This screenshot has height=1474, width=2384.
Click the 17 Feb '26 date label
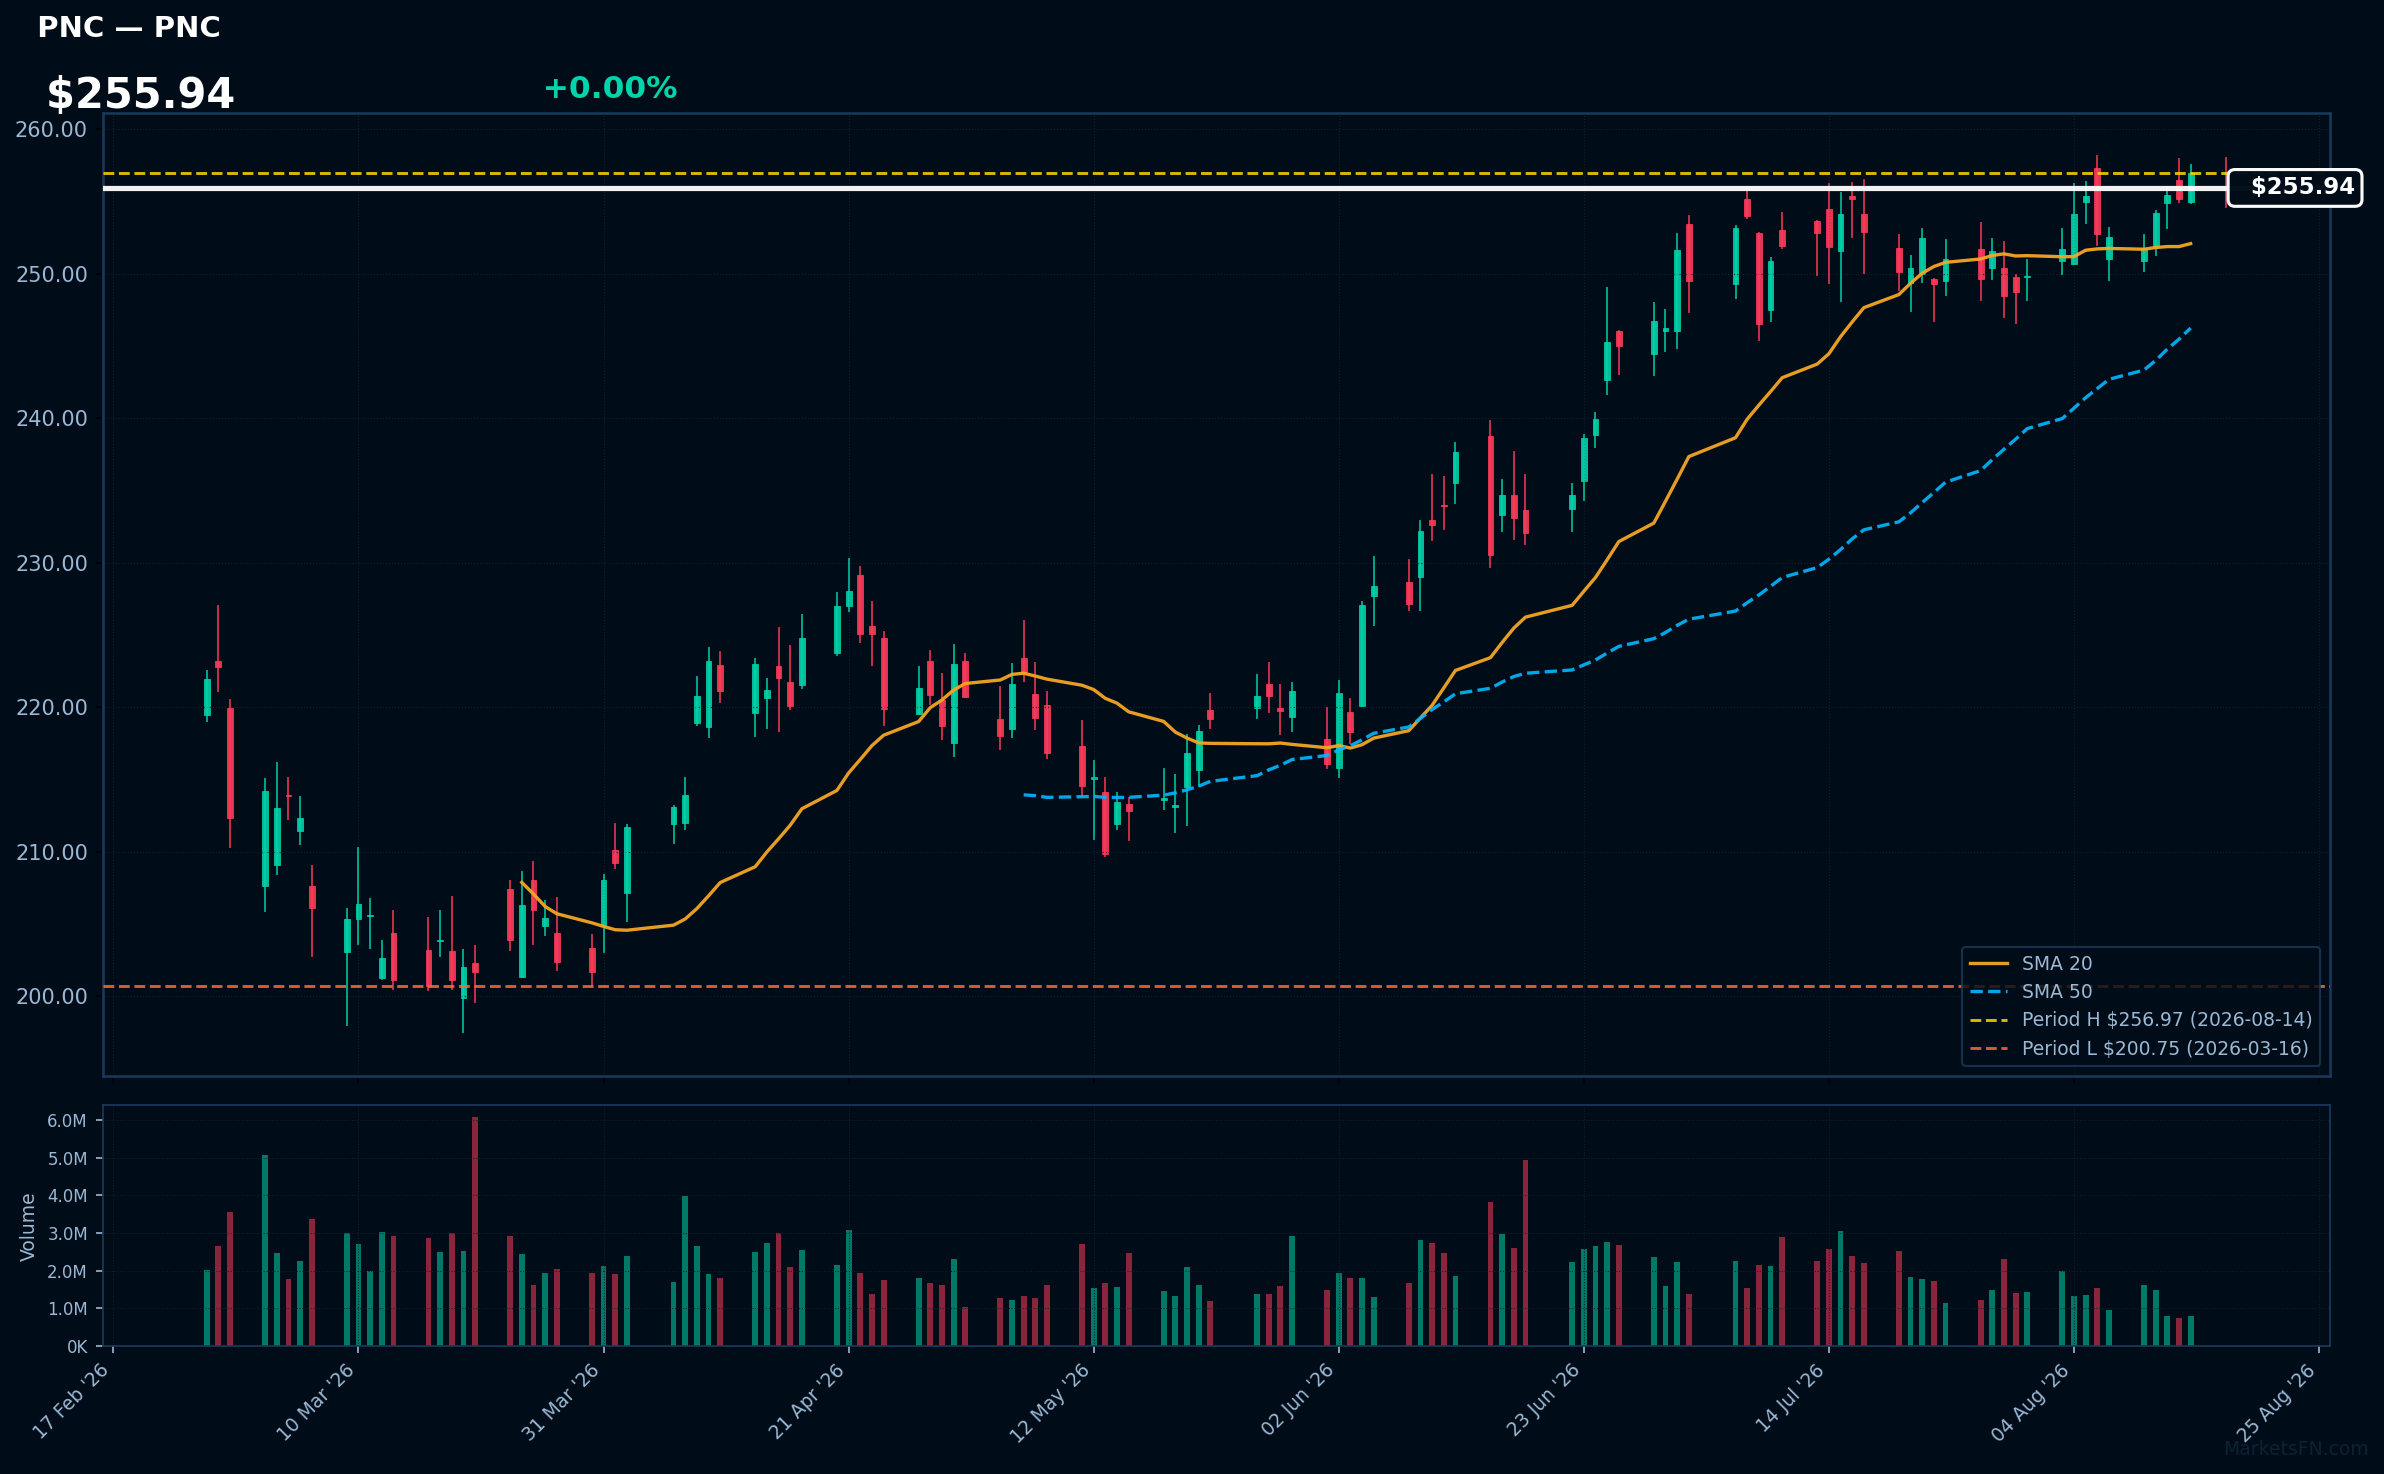point(71,1401)
